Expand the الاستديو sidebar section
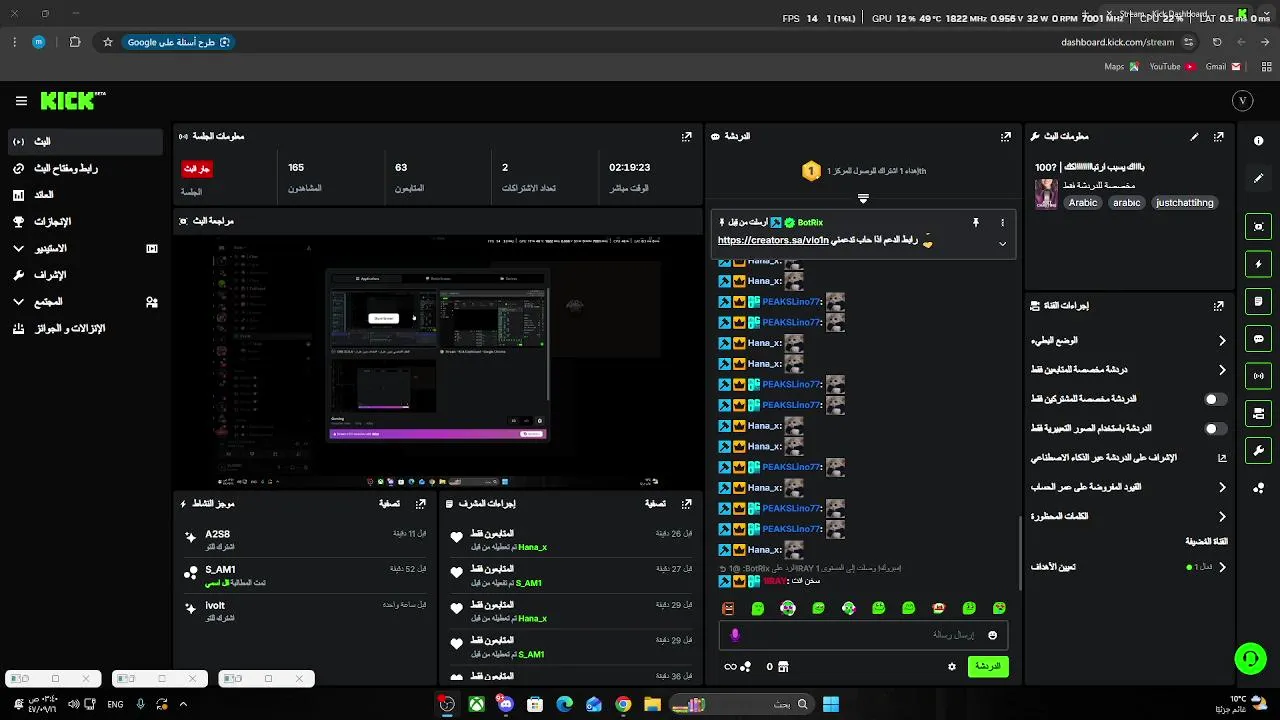This screenshot has height=720, width=1280. click(85, 248)
